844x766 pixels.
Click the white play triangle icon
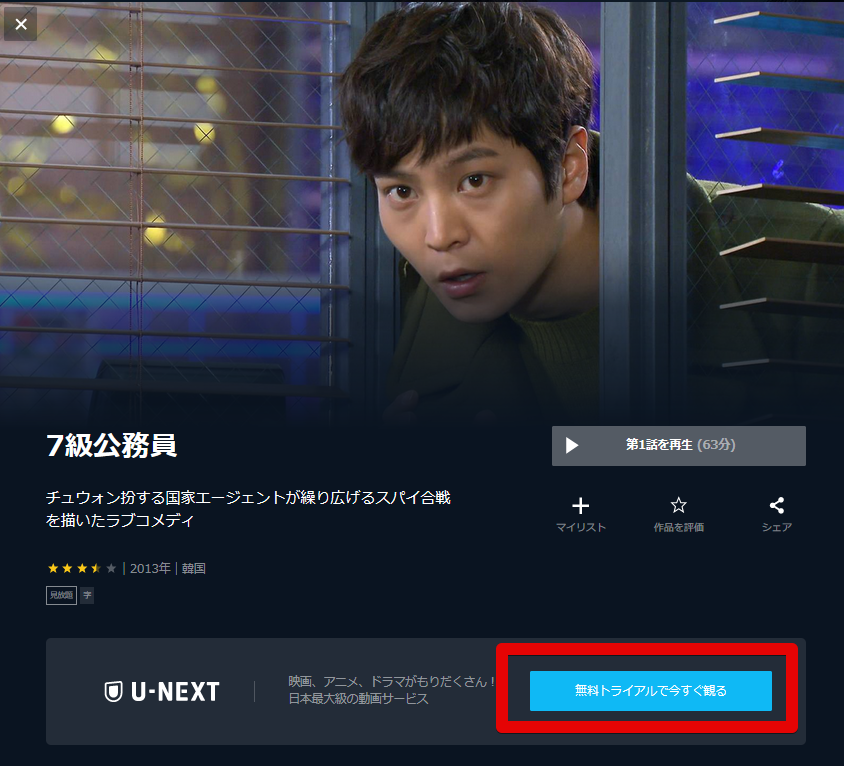[x=572, y=445]
